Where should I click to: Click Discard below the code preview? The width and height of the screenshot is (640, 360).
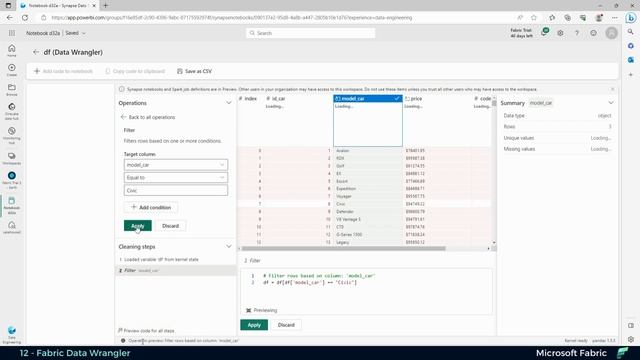[x=286, y=325]
